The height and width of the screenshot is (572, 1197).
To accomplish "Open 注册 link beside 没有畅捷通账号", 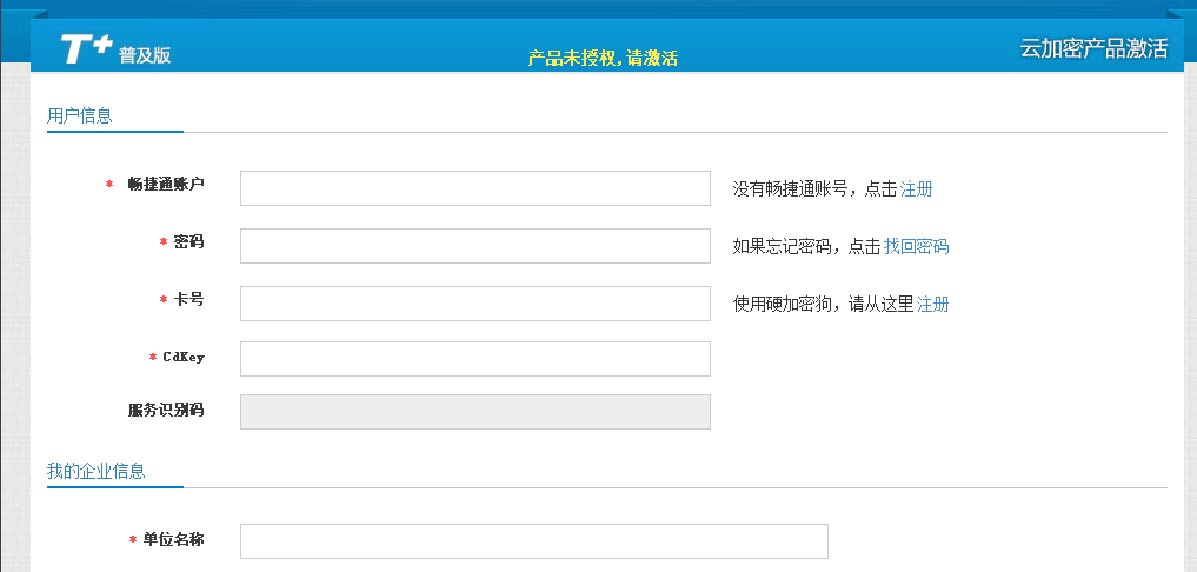I will pyautogui.click(x=916, y=189).
